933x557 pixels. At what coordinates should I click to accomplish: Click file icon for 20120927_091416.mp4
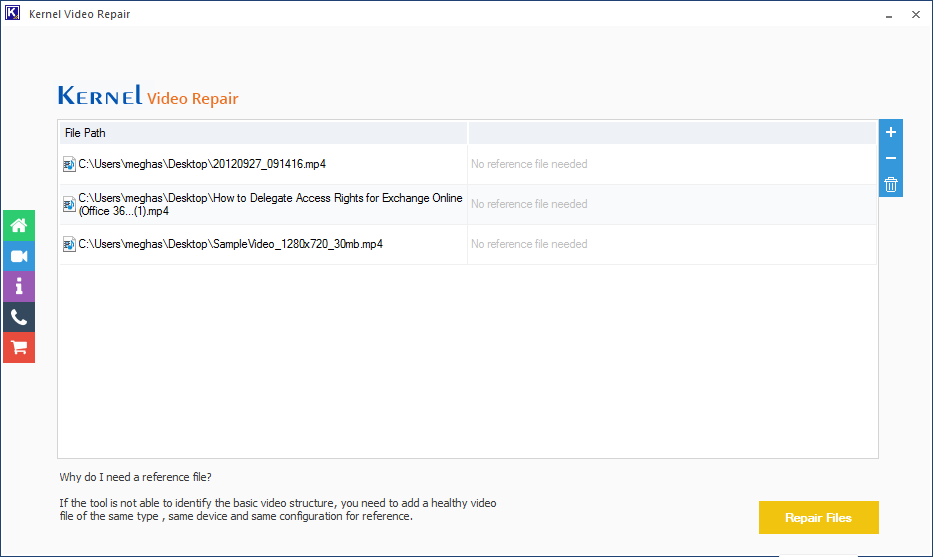[69, 164]
